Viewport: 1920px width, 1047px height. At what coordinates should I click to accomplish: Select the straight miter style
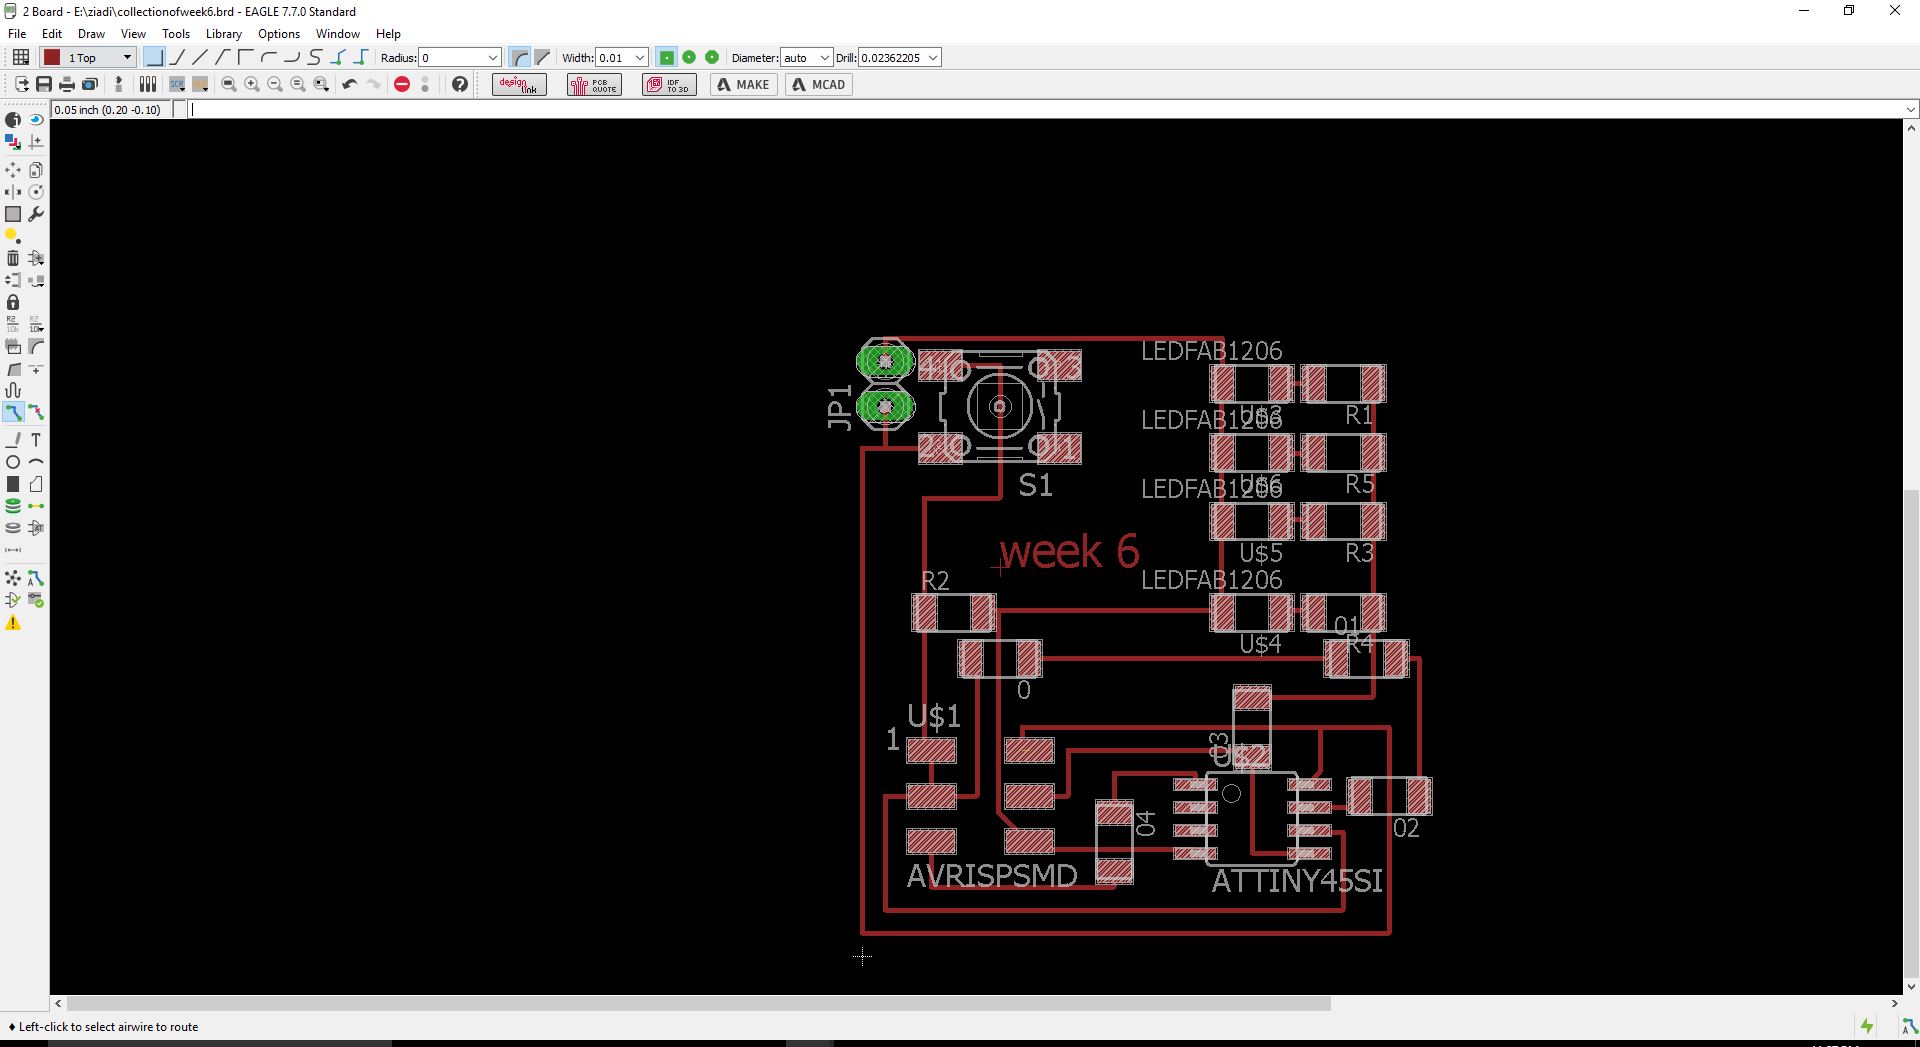pos(542,58)
